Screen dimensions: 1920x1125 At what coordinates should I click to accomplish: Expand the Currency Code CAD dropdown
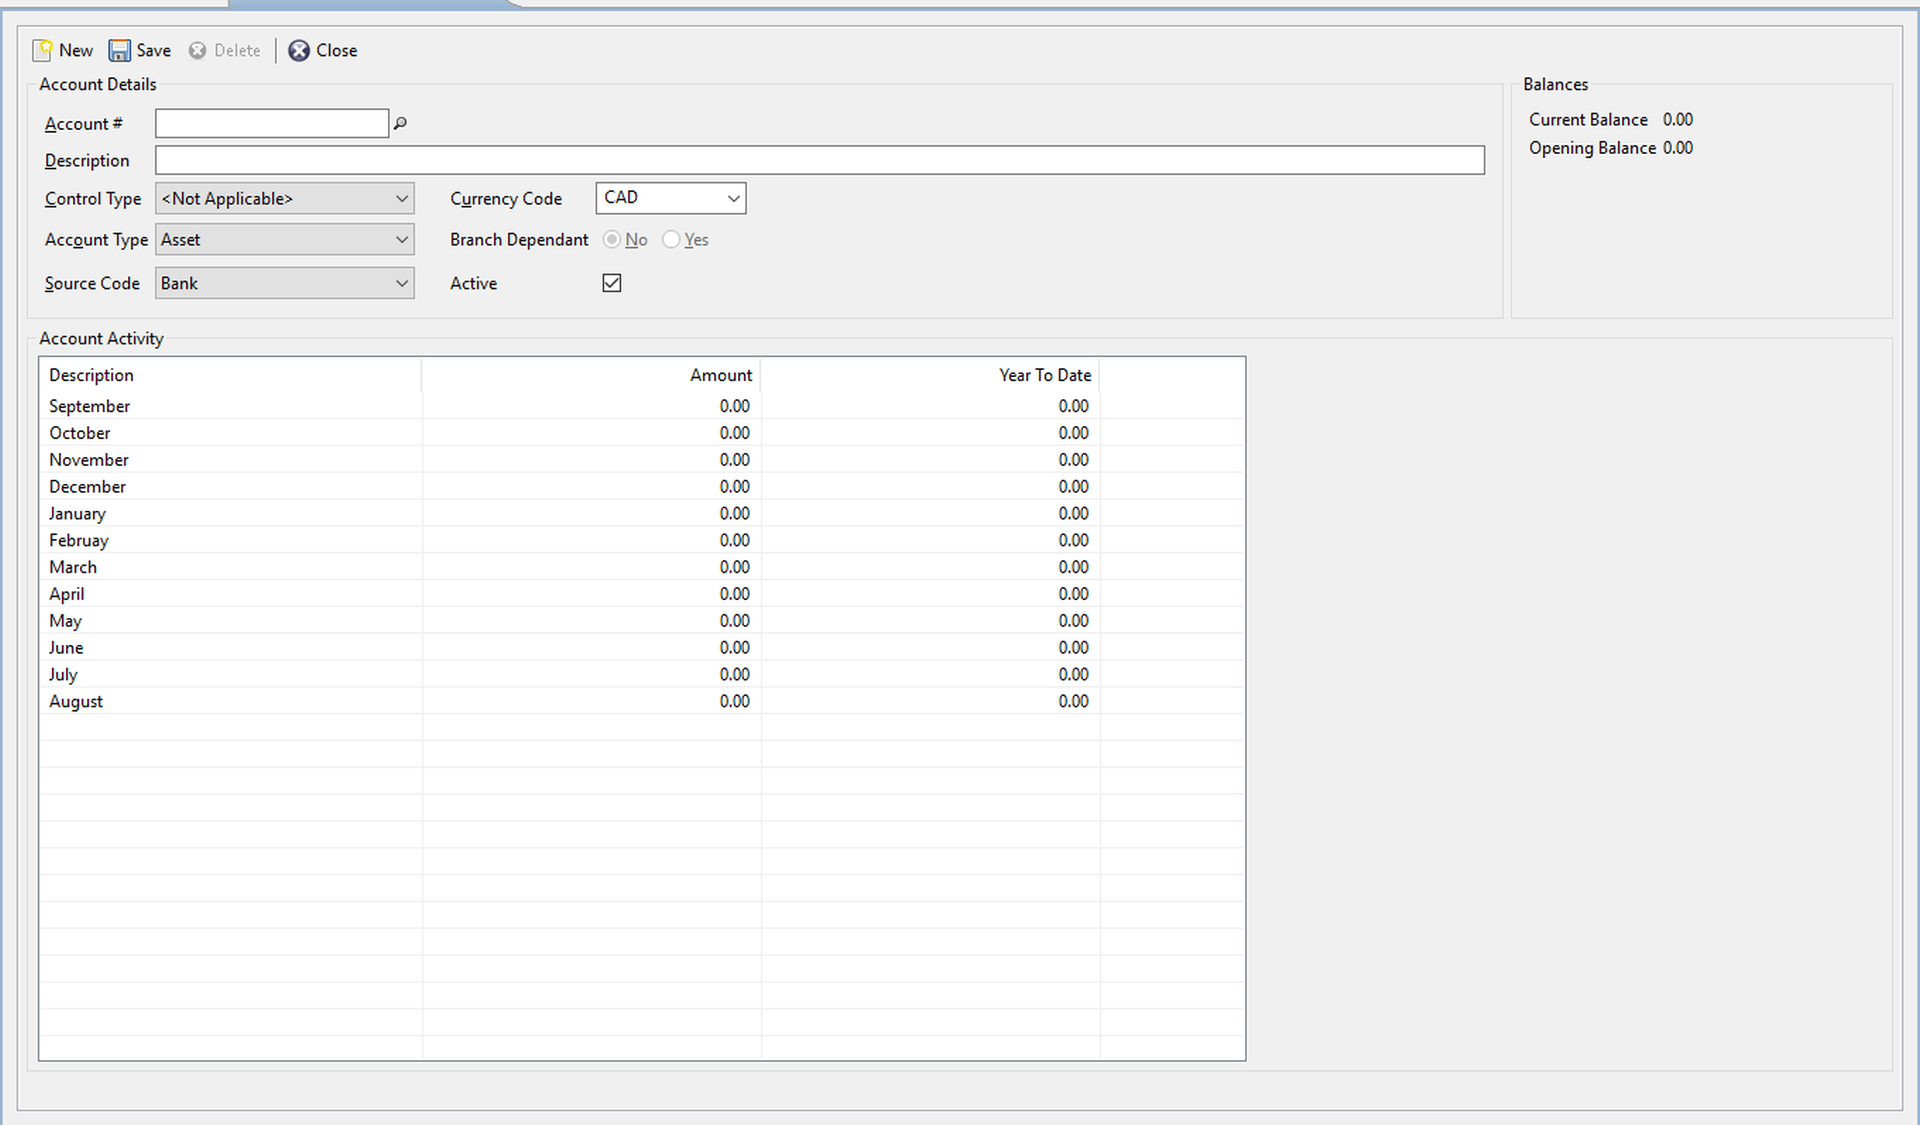671,198
